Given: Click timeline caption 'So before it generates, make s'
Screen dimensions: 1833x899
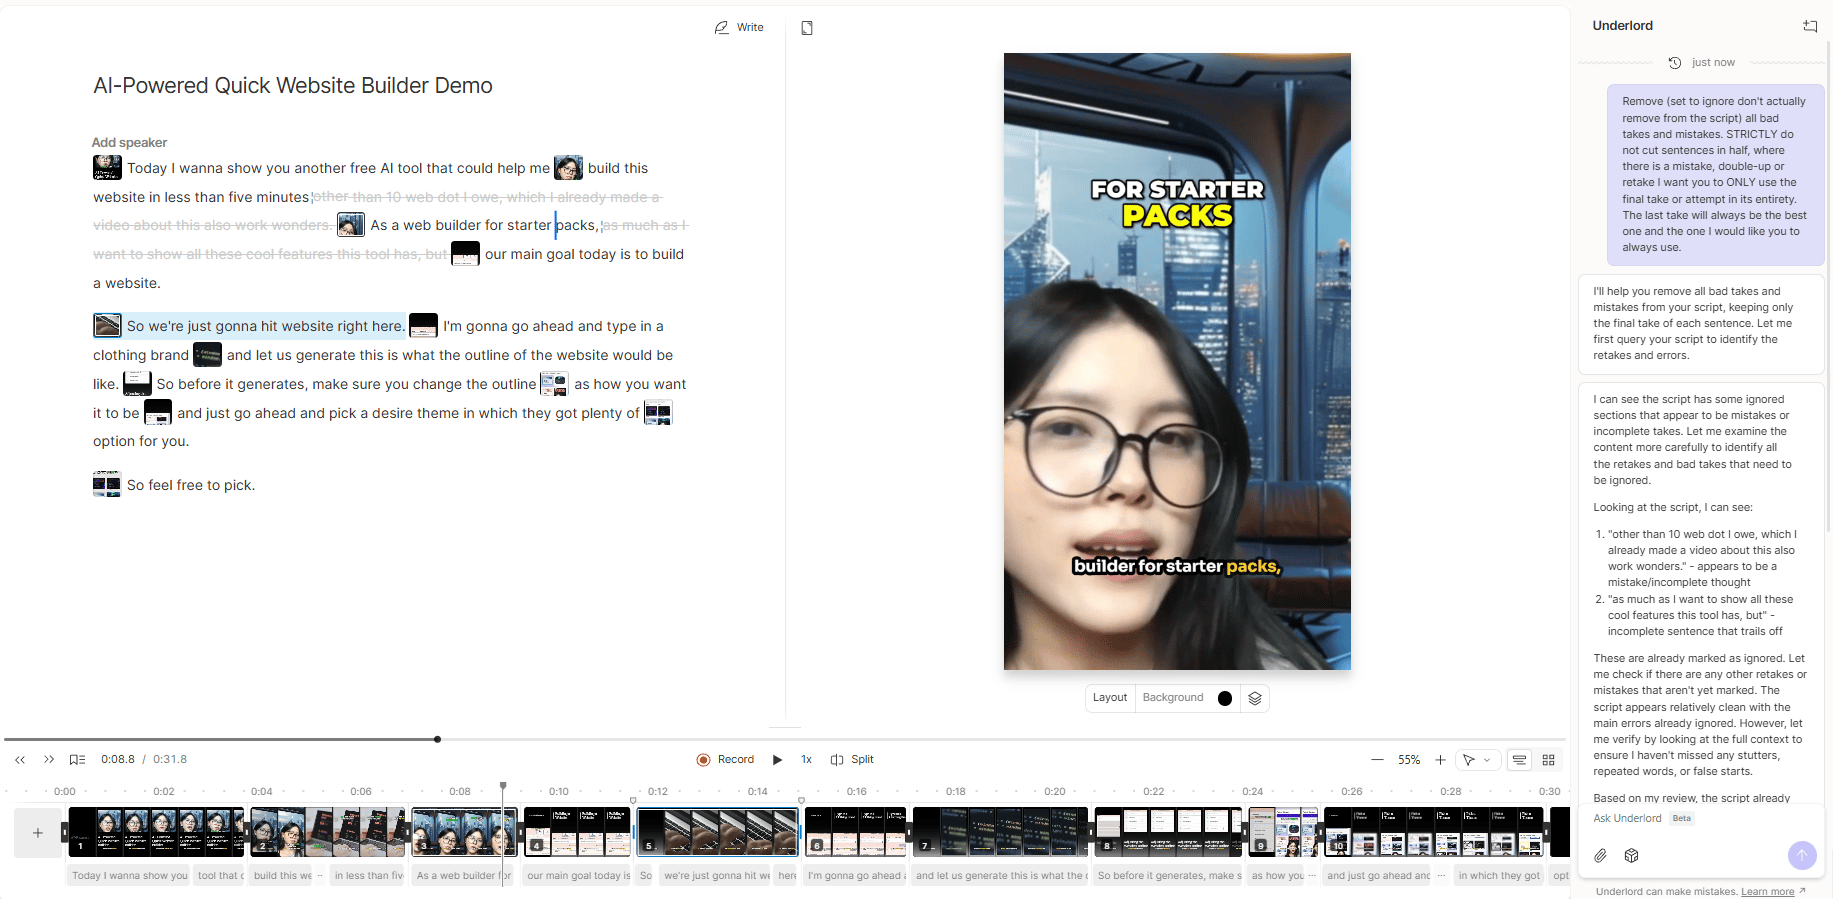Looking at the screenshot, I should [x=1169, y=876].
